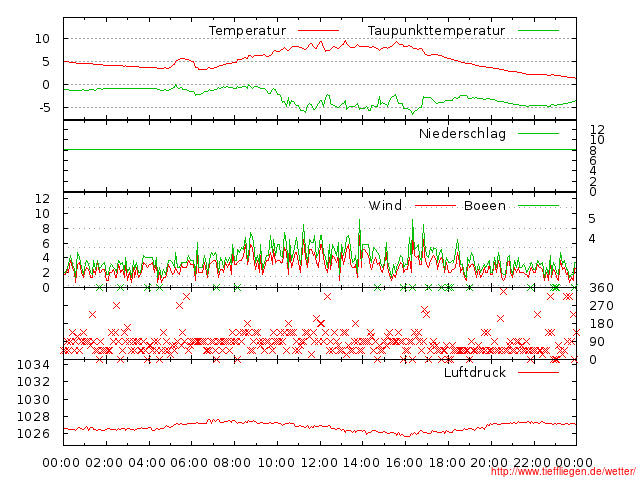The width and height of the screenshot is (640, 480).
Task: Click the green Taupunkttemperatur legend line
Action: point(538,31)
